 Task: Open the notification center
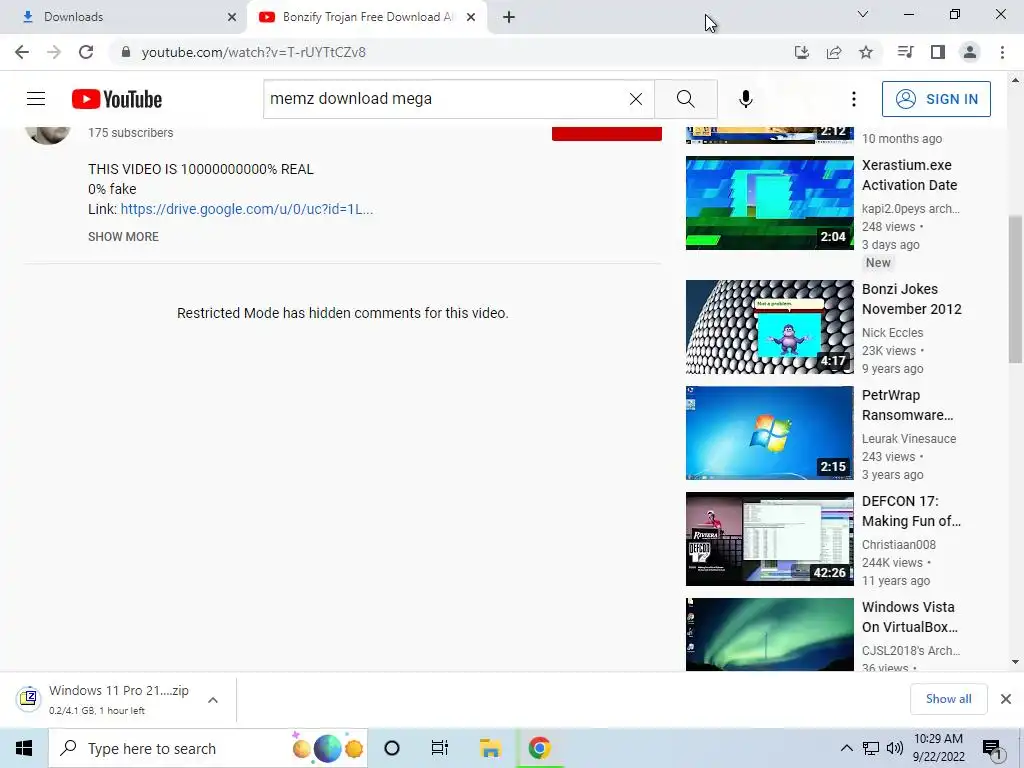coord(992,748)
